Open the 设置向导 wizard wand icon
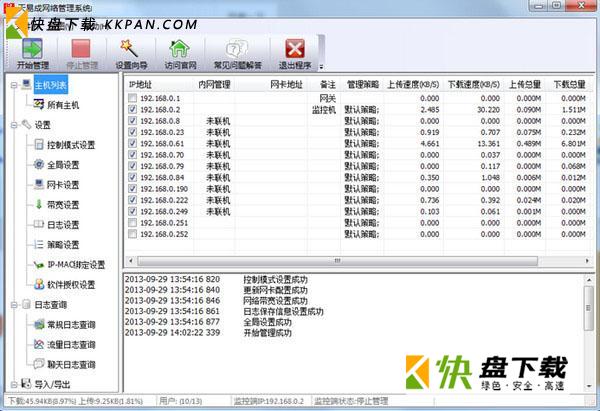Viewport: 600px width, 411px height. (x=129, y=49)
